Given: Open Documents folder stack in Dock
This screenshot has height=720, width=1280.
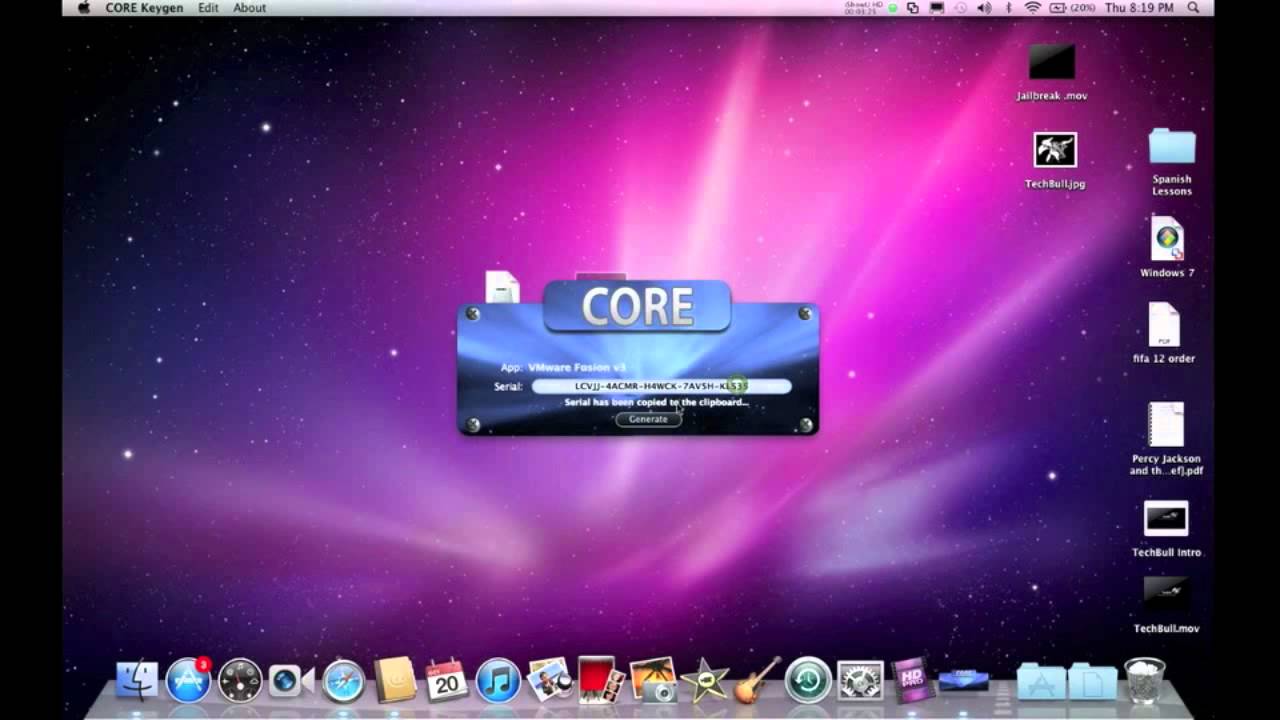Looking at the screenshot, I should point(1092,681).
